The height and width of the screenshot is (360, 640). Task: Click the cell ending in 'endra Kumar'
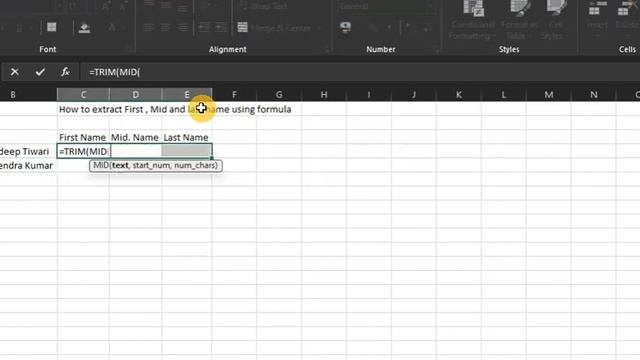(x=28, y=166)
